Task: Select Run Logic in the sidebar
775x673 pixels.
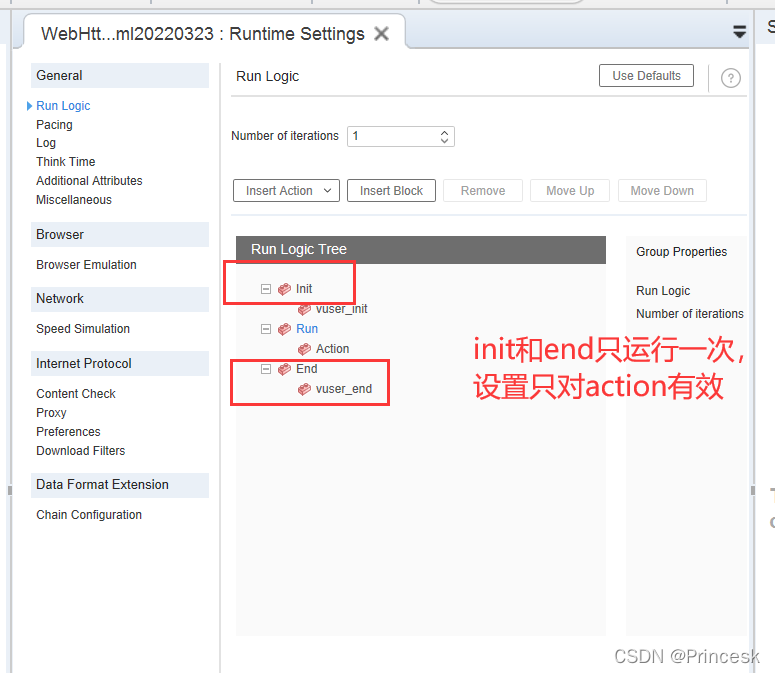Action: tap(63, 106)
